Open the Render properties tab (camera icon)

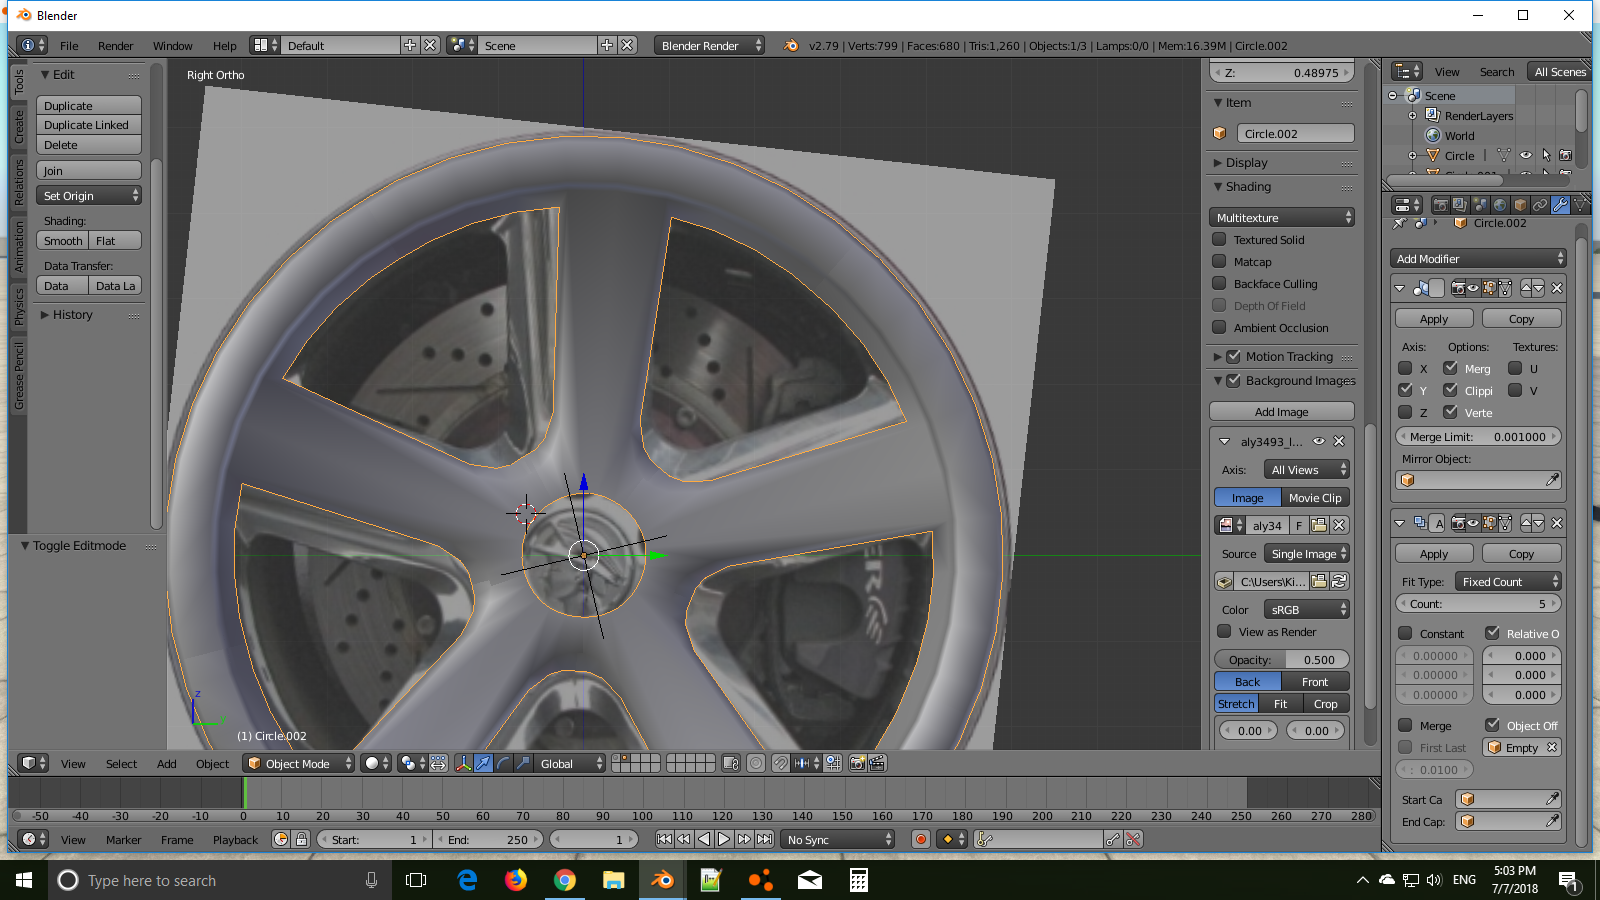tap(1440, 205)
